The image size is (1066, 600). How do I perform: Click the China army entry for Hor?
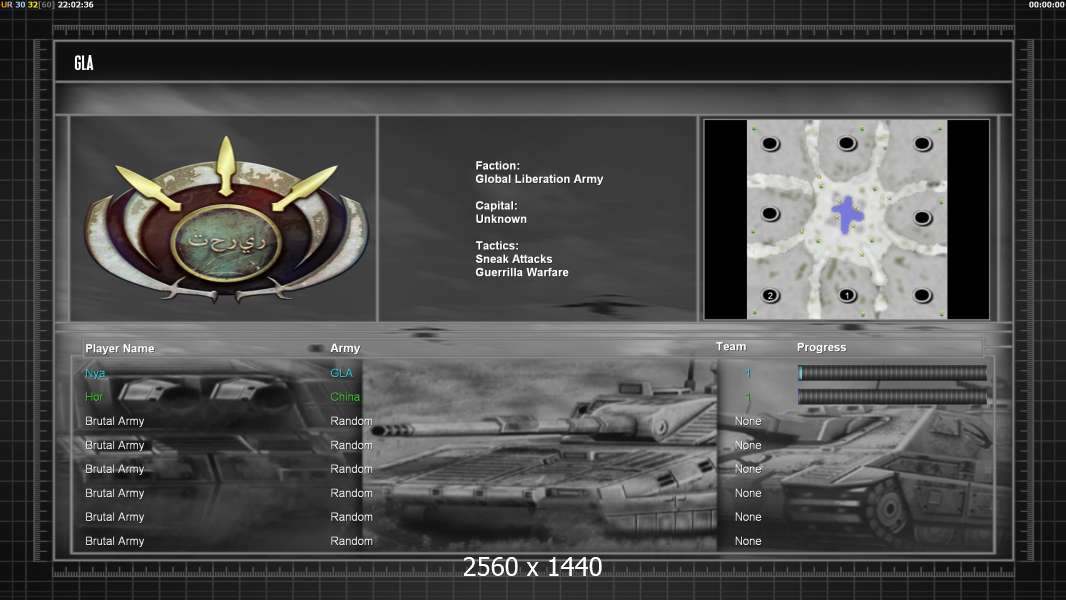[345, 397]
